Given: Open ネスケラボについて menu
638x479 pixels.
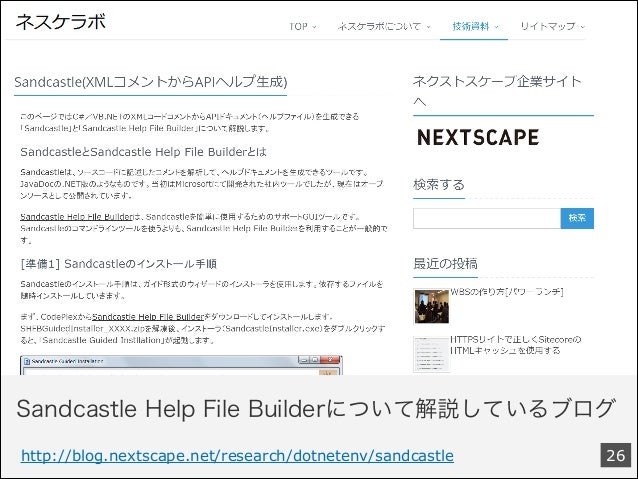Looking at the screenshot, I should click(x=379, y=26).
